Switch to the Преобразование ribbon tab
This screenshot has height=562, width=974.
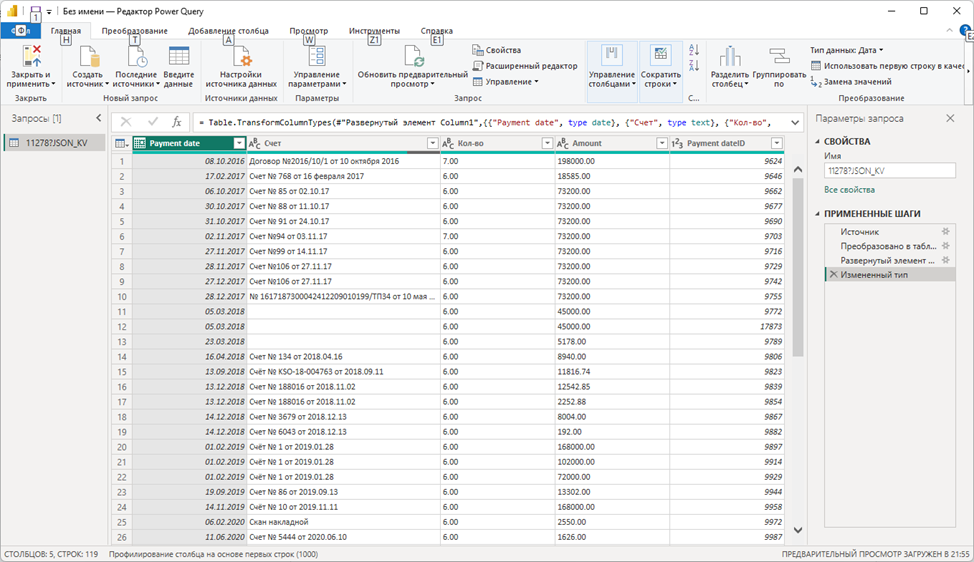click(x=134, y=30)
